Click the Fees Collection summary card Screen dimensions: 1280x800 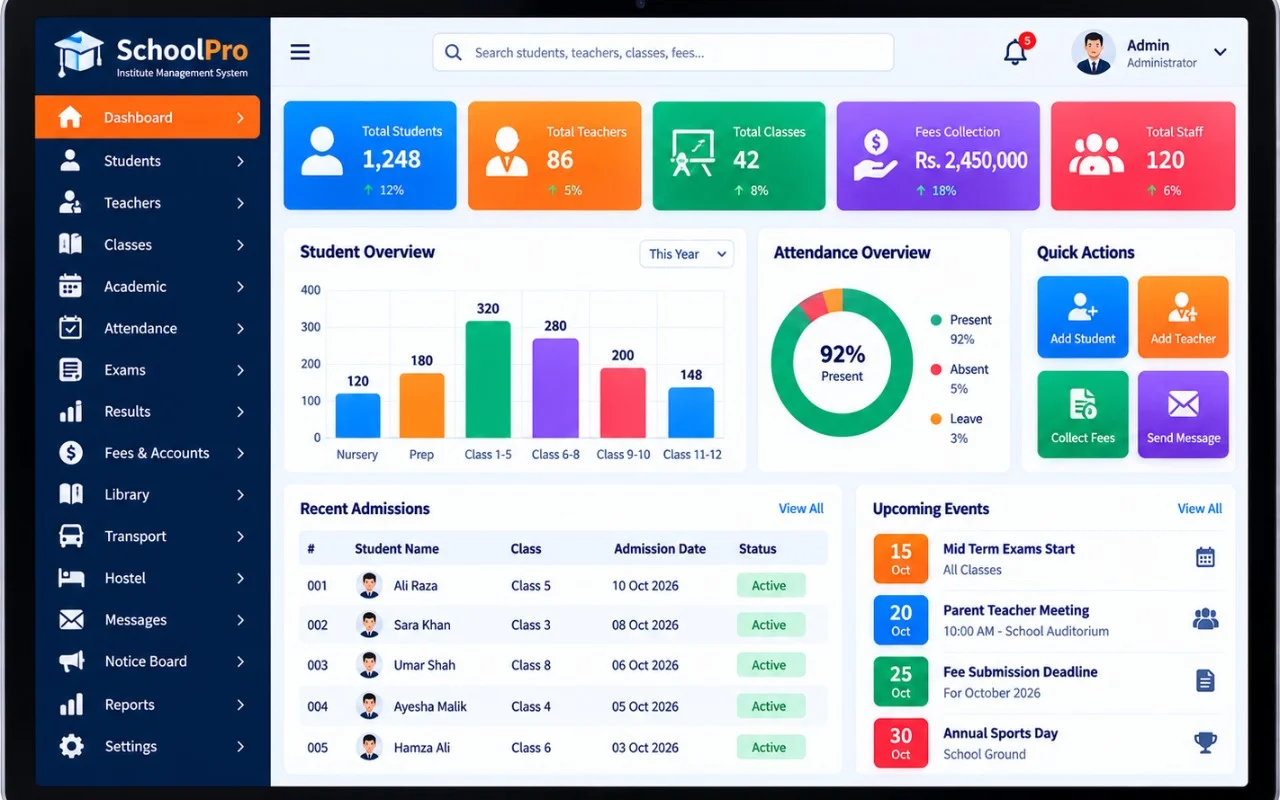938,156
